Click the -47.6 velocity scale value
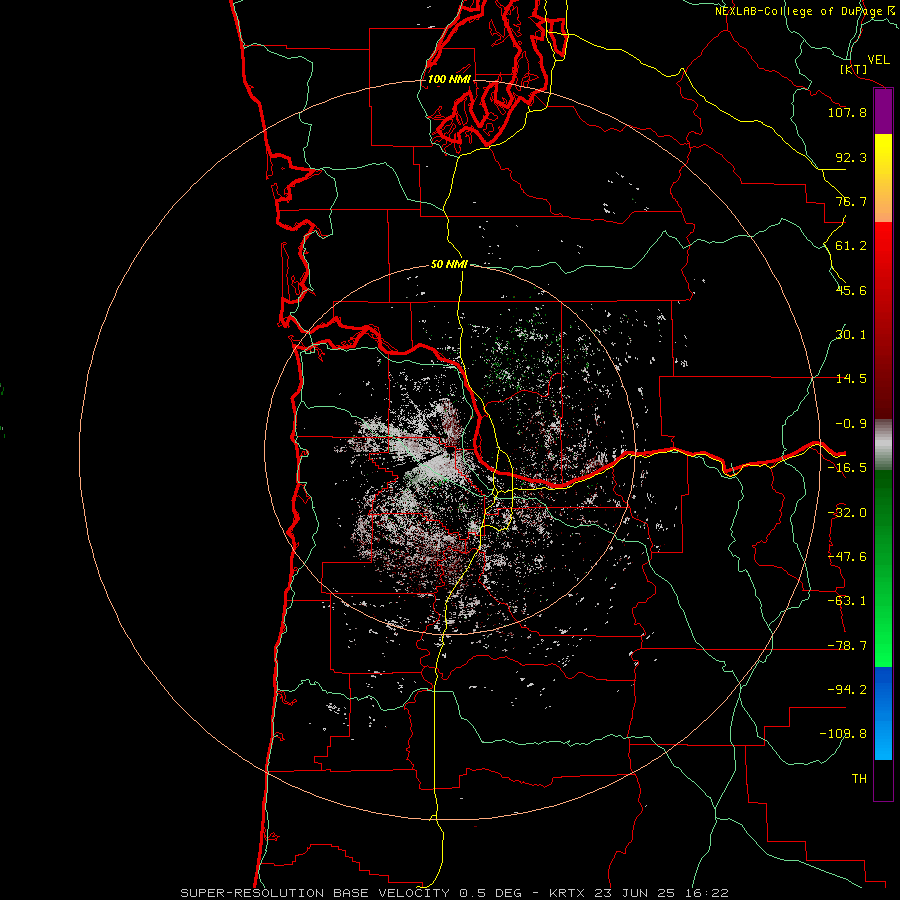Screen dimensions: 900x900 [847, 557]
